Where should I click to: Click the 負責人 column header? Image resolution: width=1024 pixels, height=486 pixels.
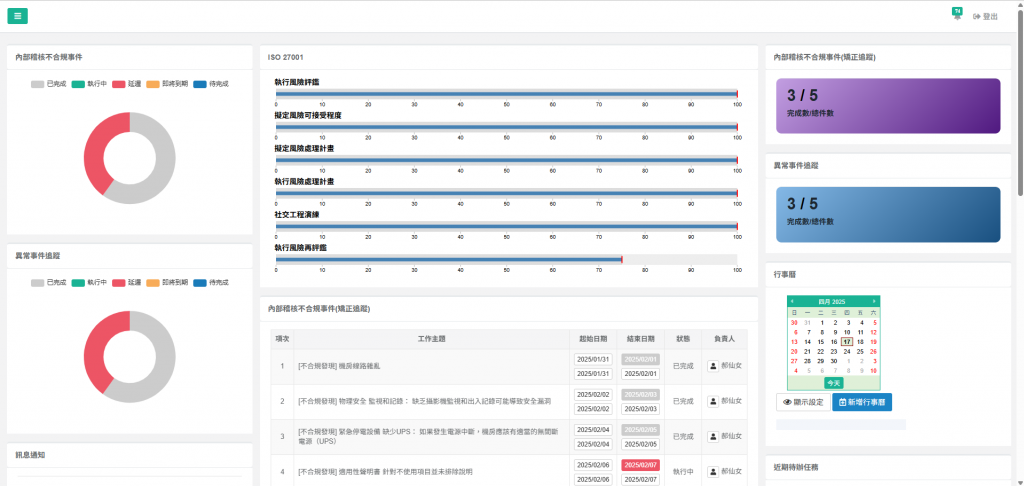724,339
